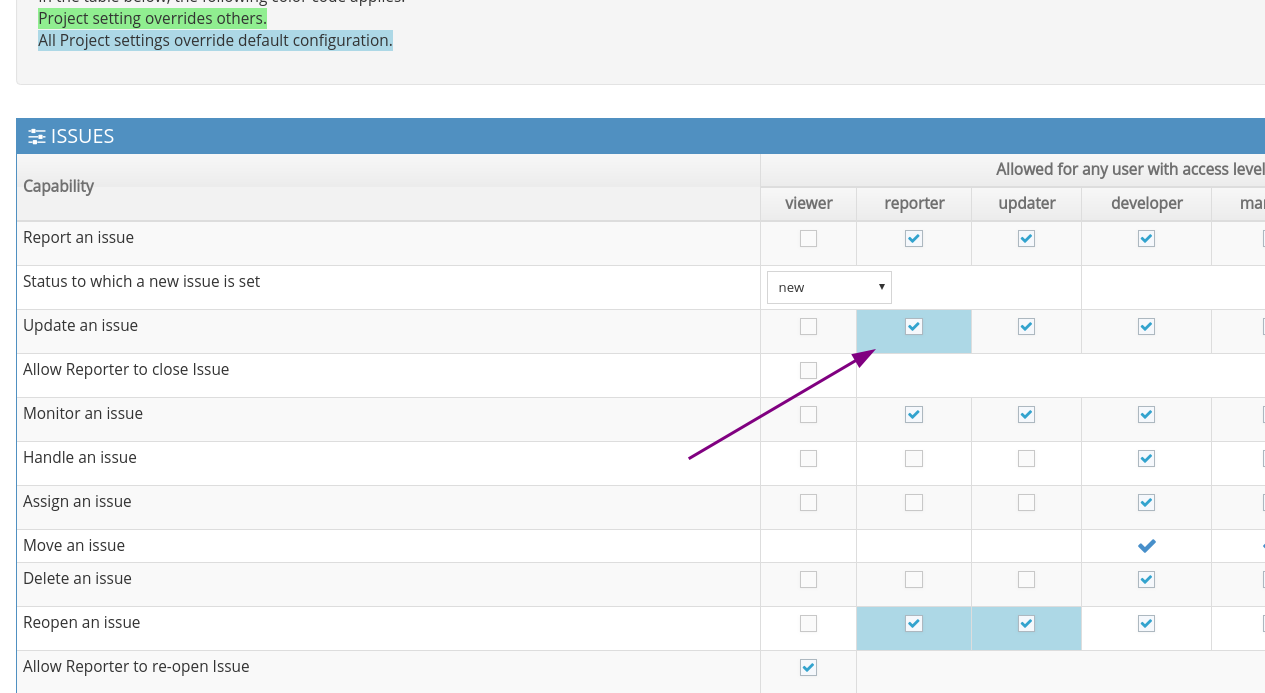
Task: Click the developer column header
Action: pos(1146,203)
